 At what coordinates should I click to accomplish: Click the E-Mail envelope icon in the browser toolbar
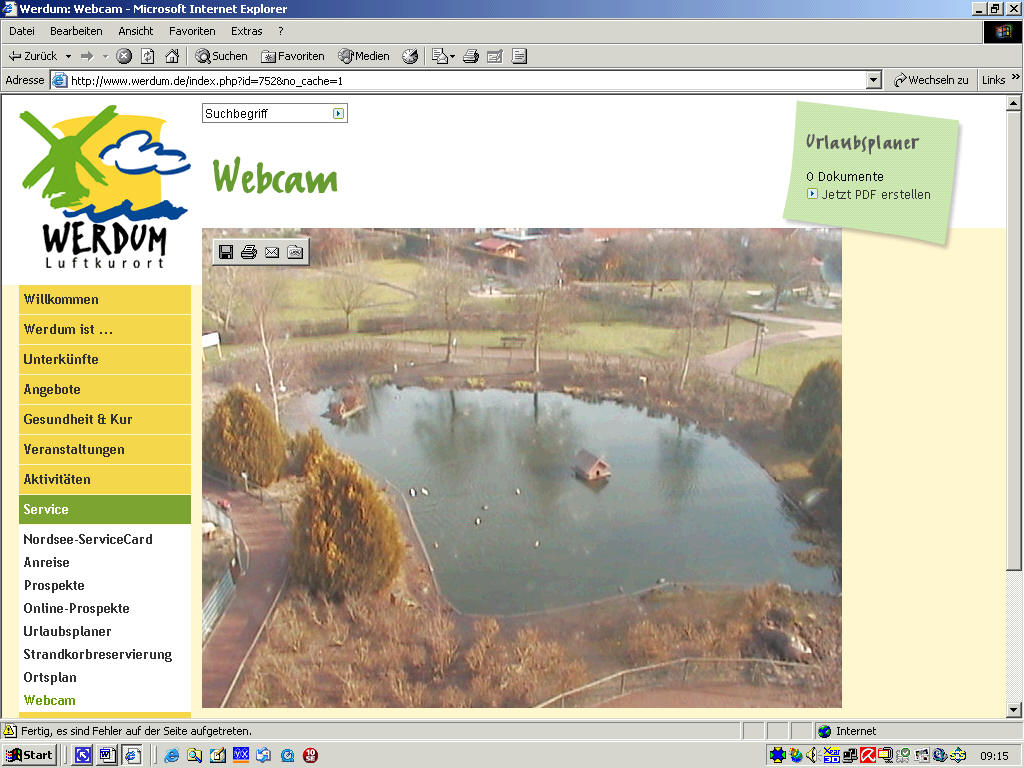click(440, 56)
